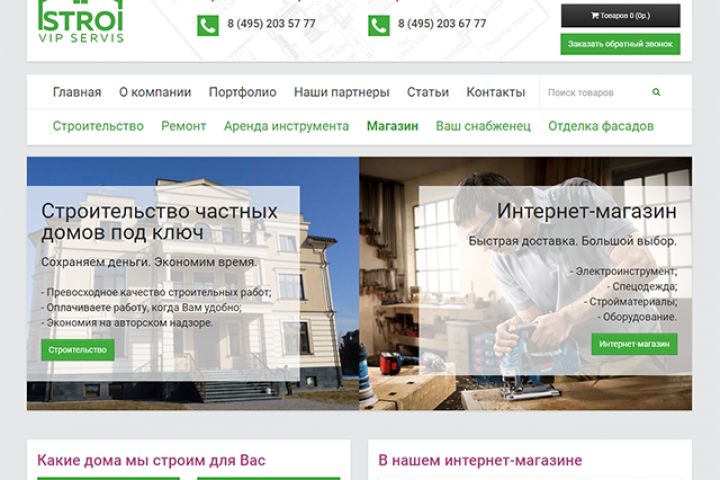Screen dimensions: 720x480
Task: Click the STROI VIP SERVIS logo
Action: 81,22
